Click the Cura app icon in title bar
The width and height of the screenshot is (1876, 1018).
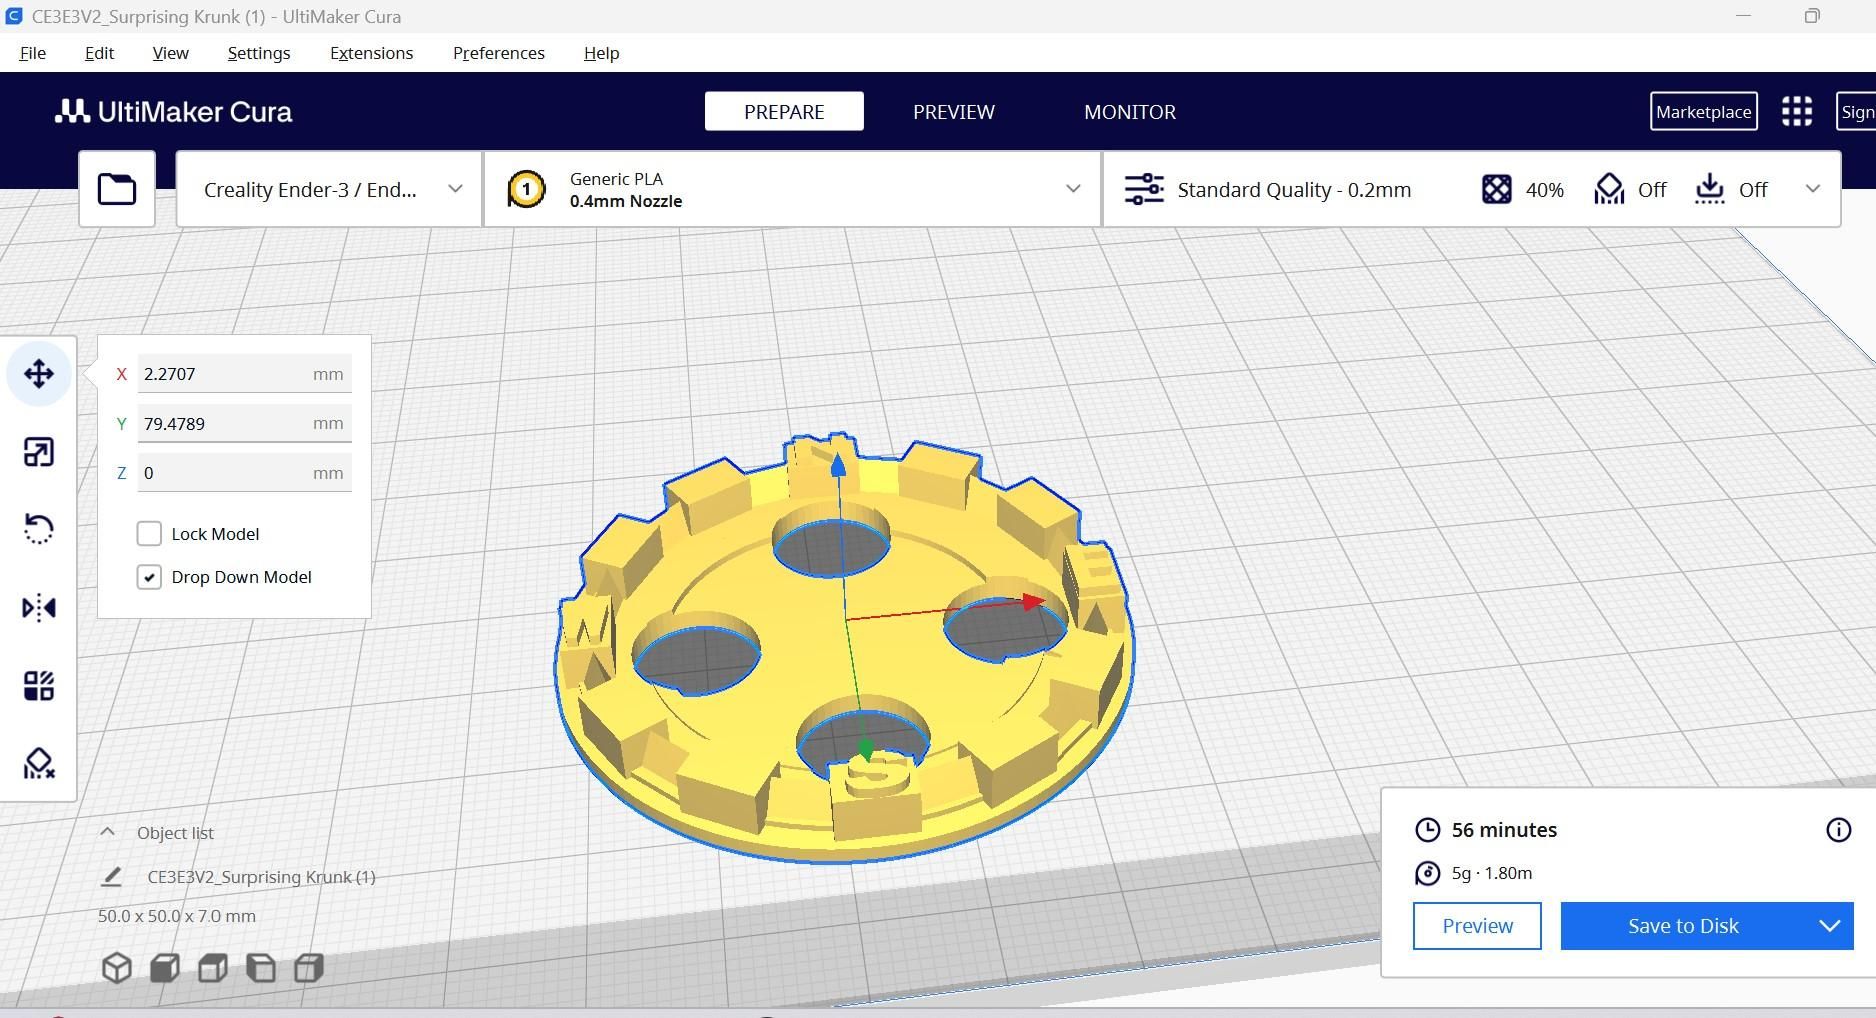click(14, 16)
